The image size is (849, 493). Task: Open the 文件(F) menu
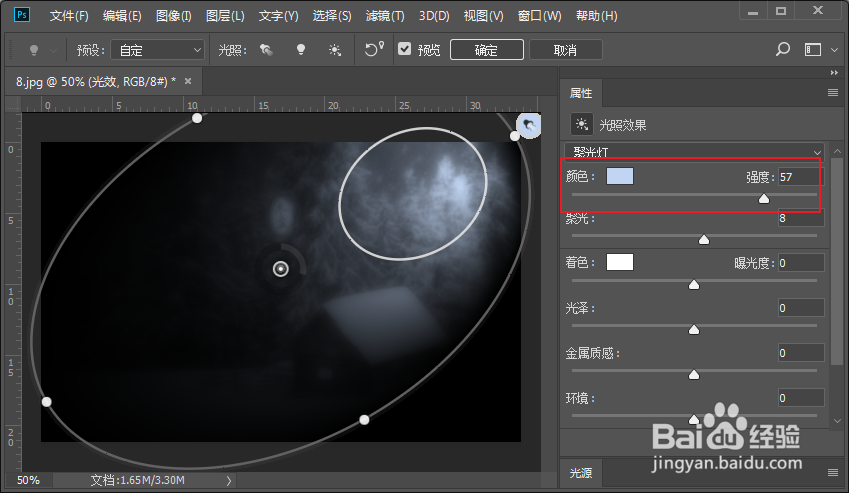(x=69, y=16)
